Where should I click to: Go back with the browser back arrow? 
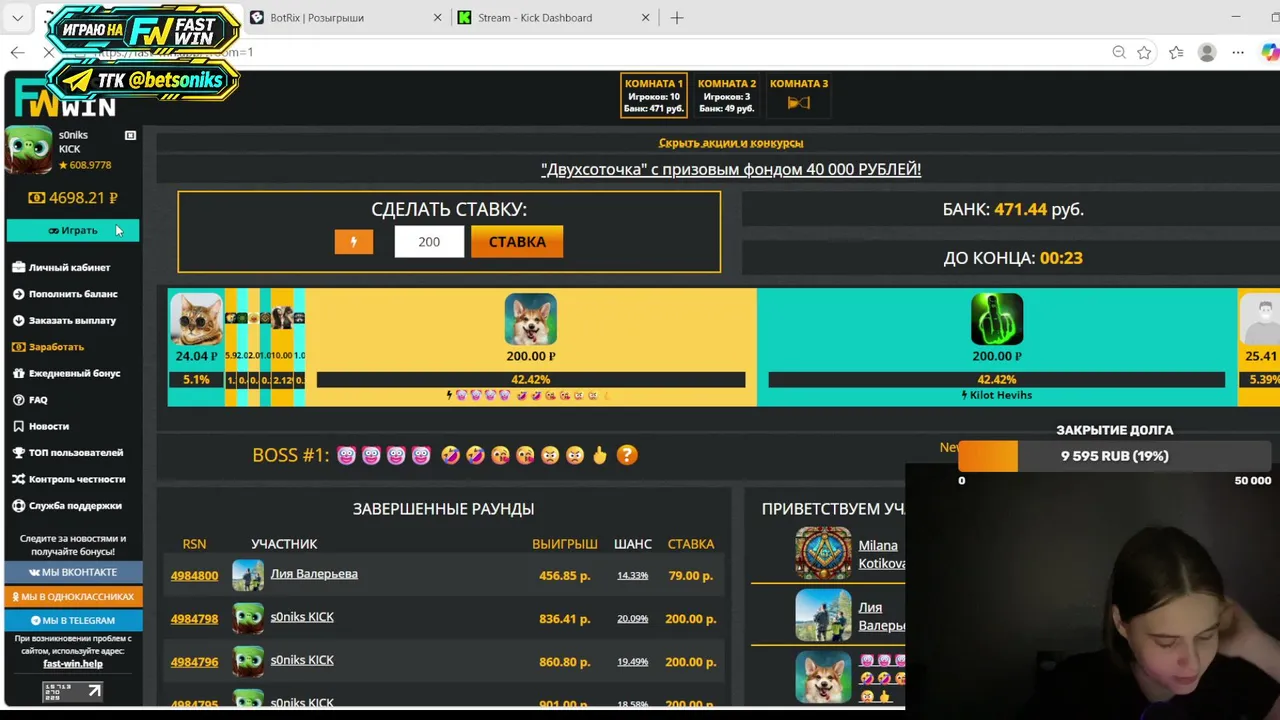17,52
